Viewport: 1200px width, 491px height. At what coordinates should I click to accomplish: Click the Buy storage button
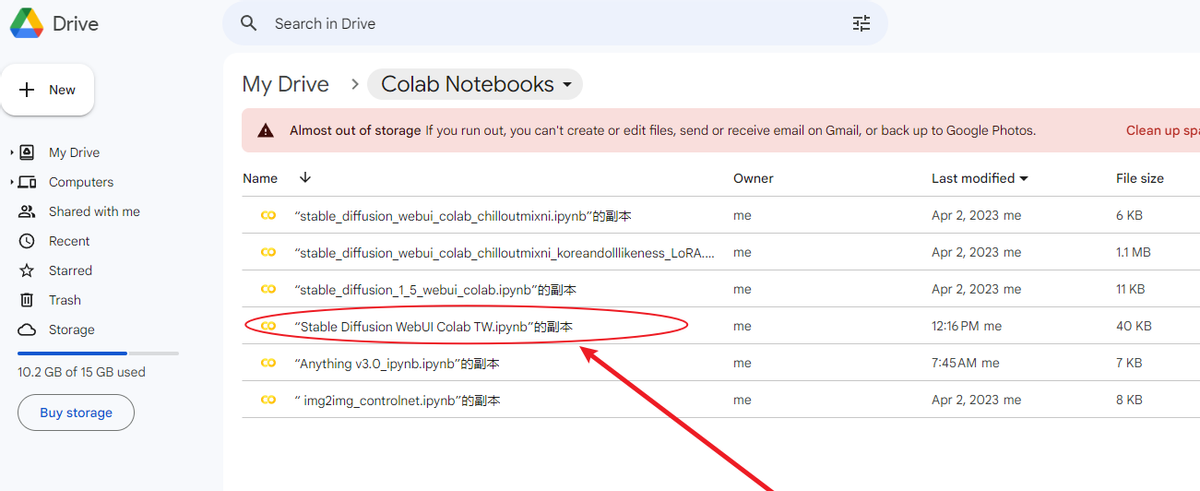(x=76, y=413)
